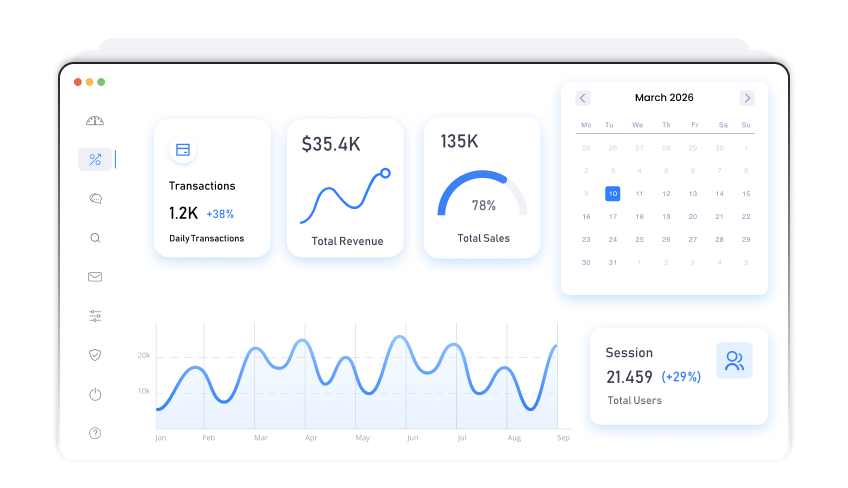
Task: Click the March 2026 calendar title
Action: pos(664,98)
